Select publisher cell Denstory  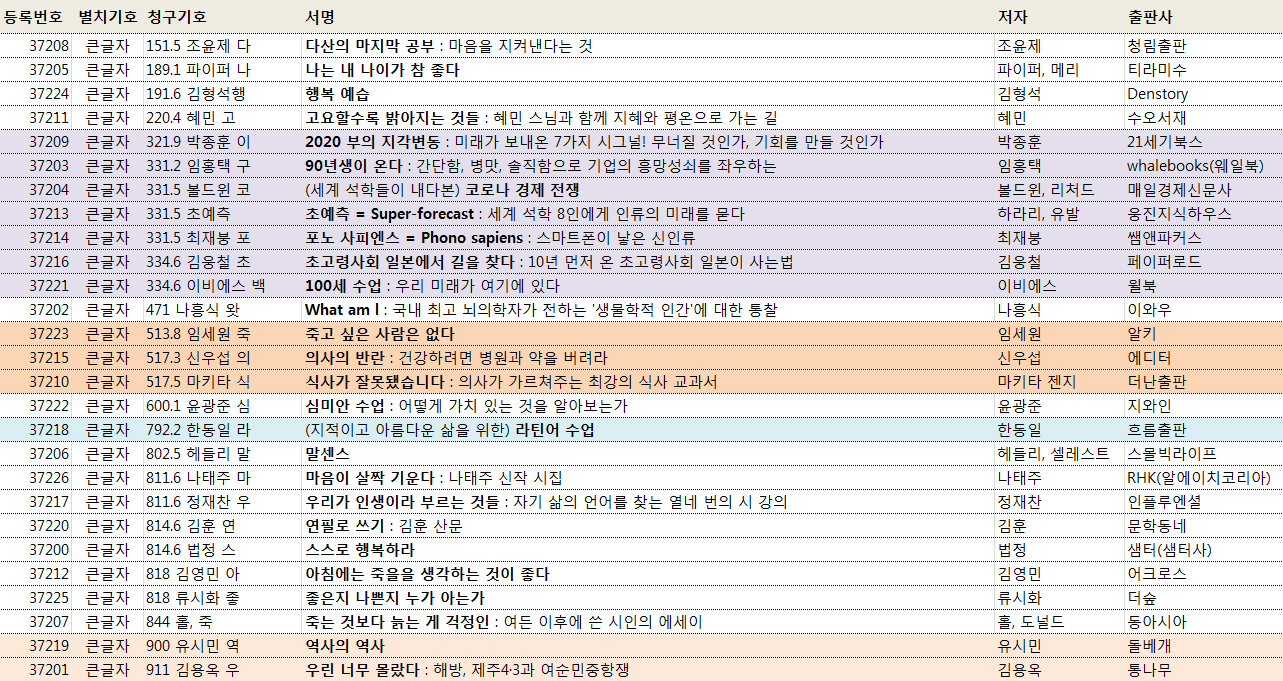[x=1157, y=94]
